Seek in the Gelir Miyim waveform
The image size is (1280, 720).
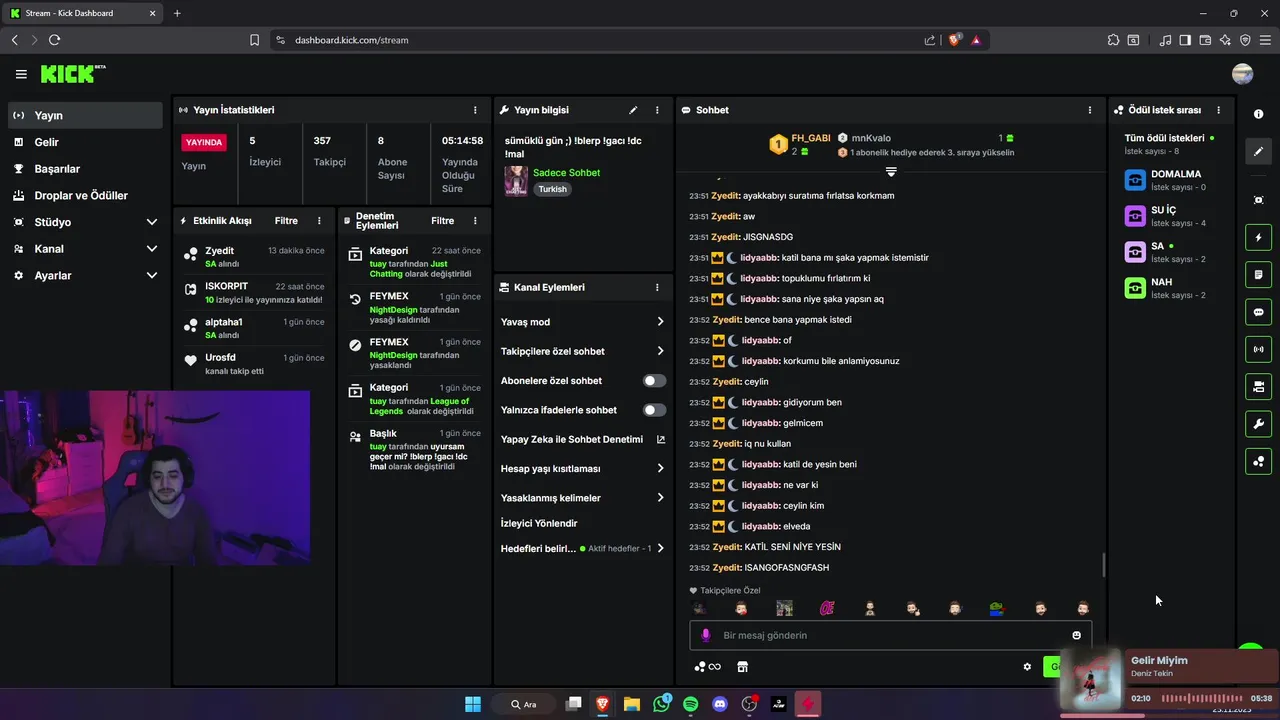[x=1201, y=698]
